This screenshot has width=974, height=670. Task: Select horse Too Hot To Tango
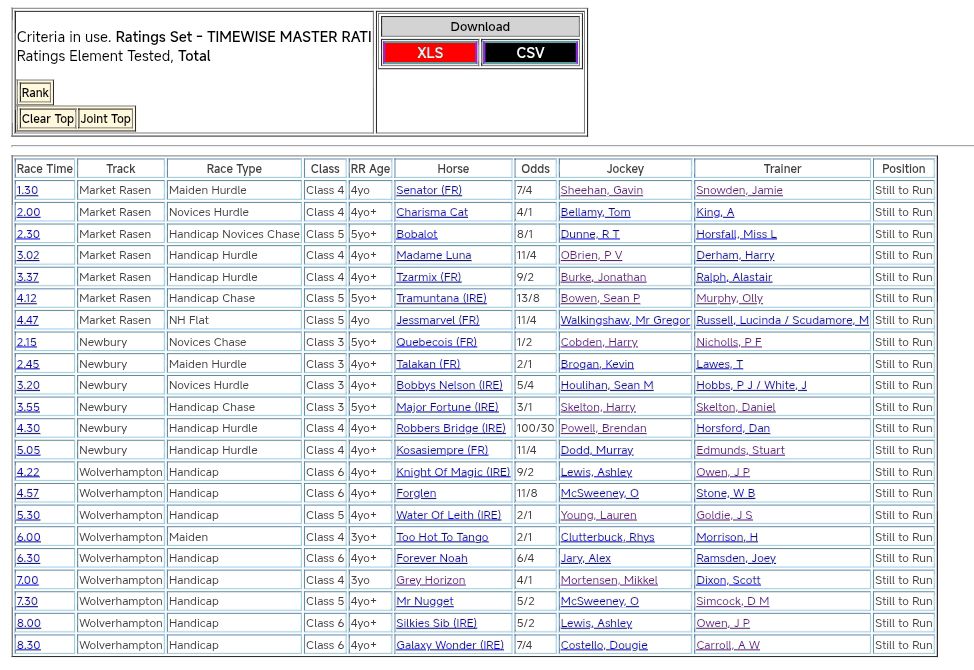click(442, 537)
